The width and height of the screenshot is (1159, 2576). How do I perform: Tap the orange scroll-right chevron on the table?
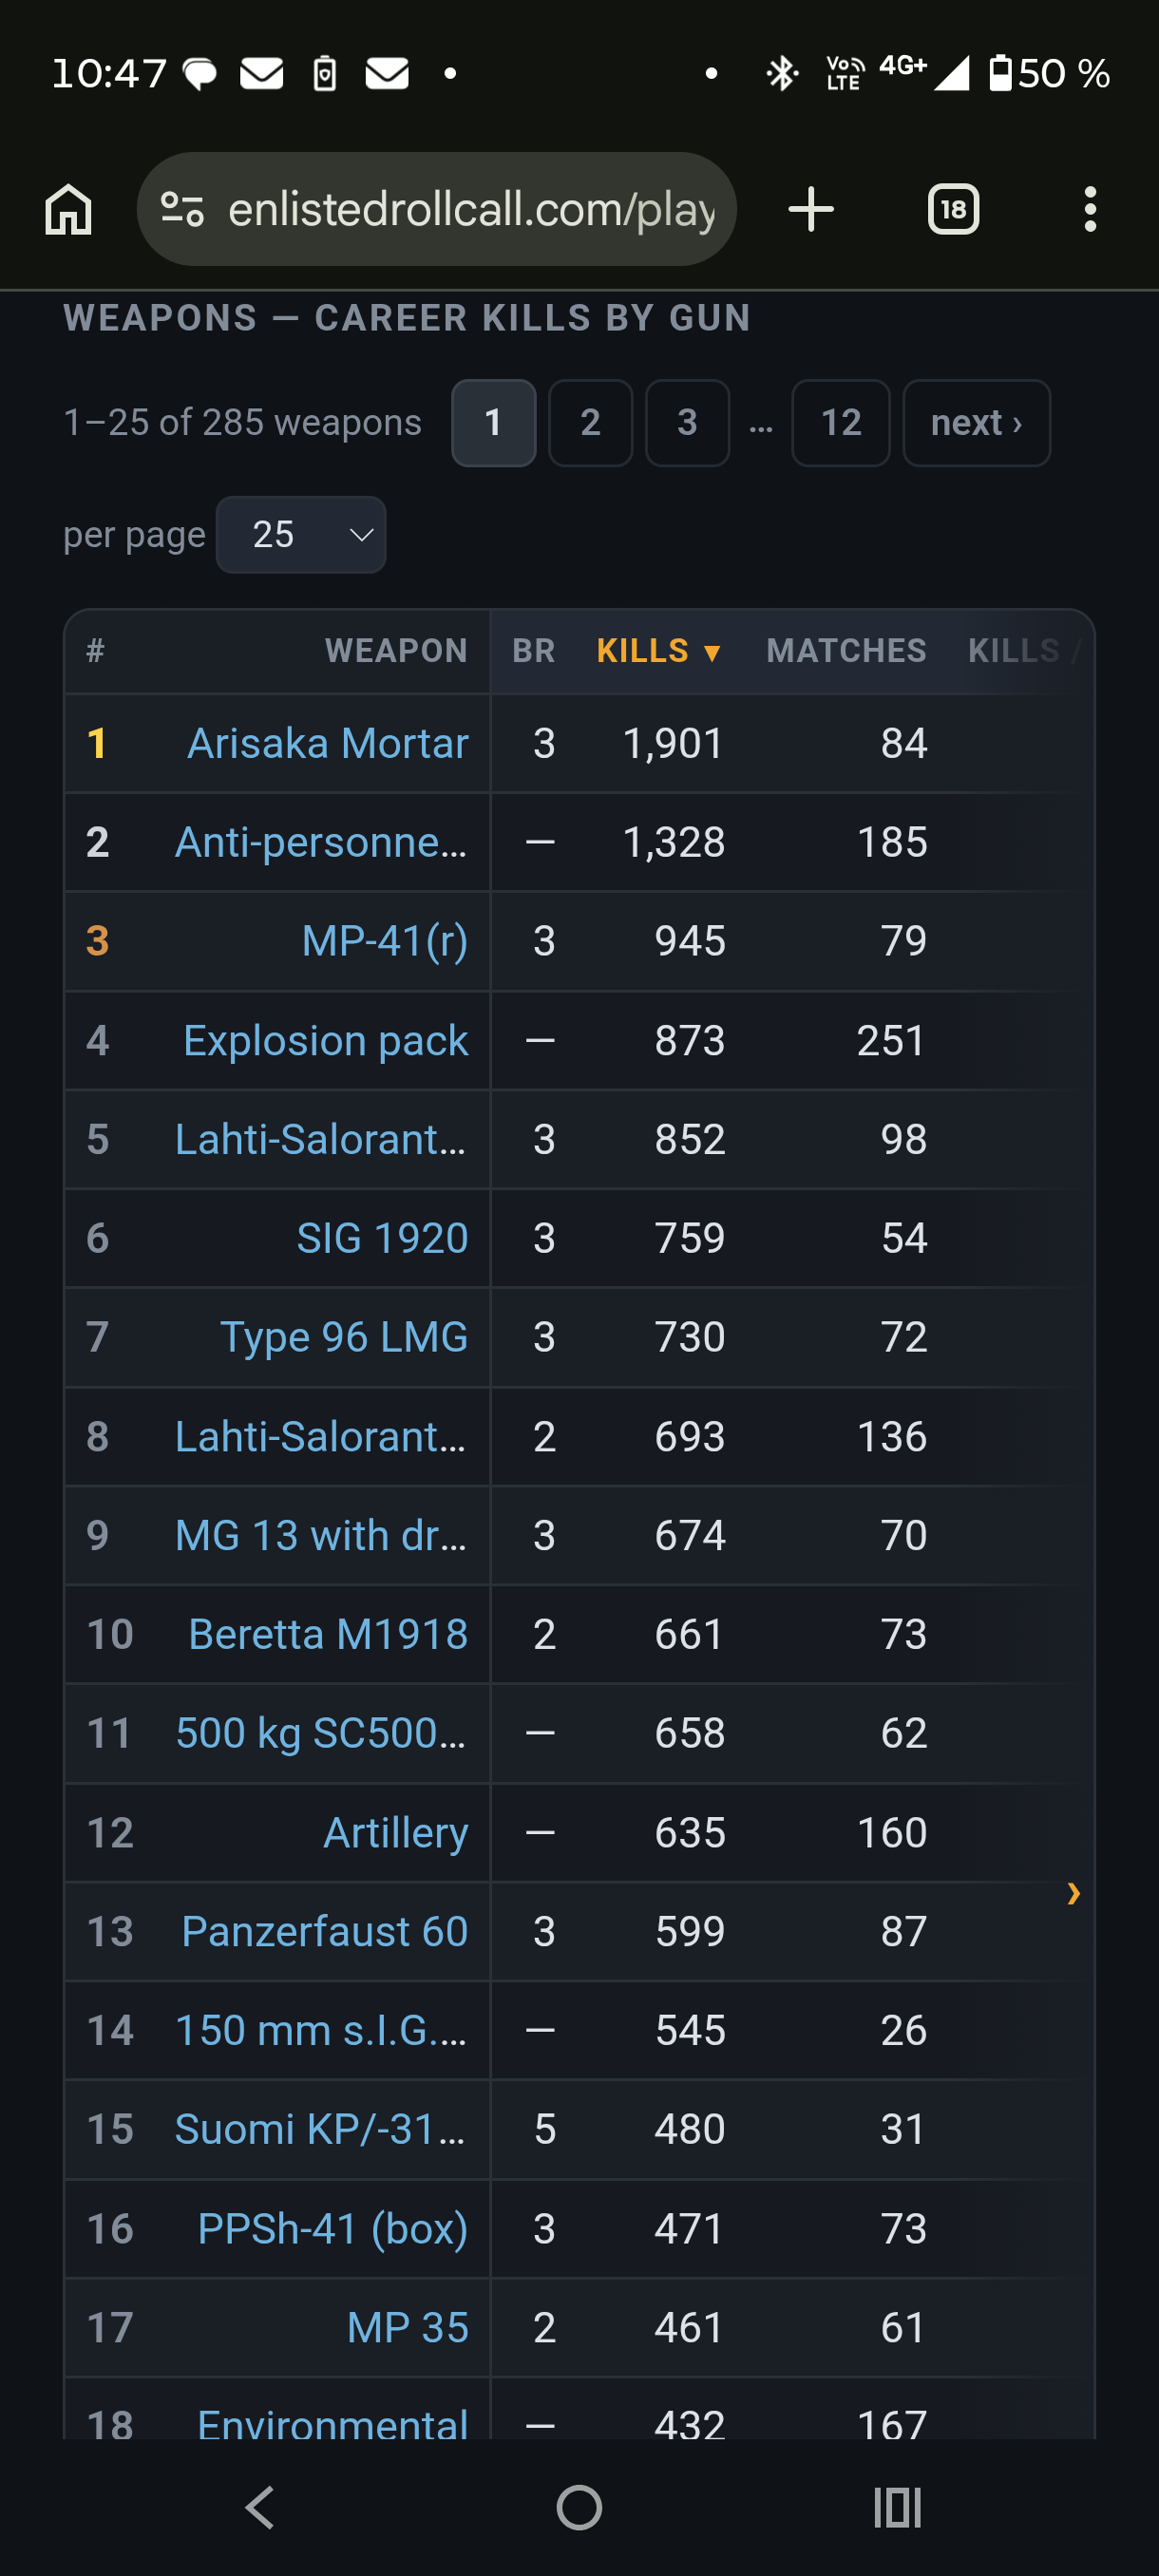tap(1073, 1892)
